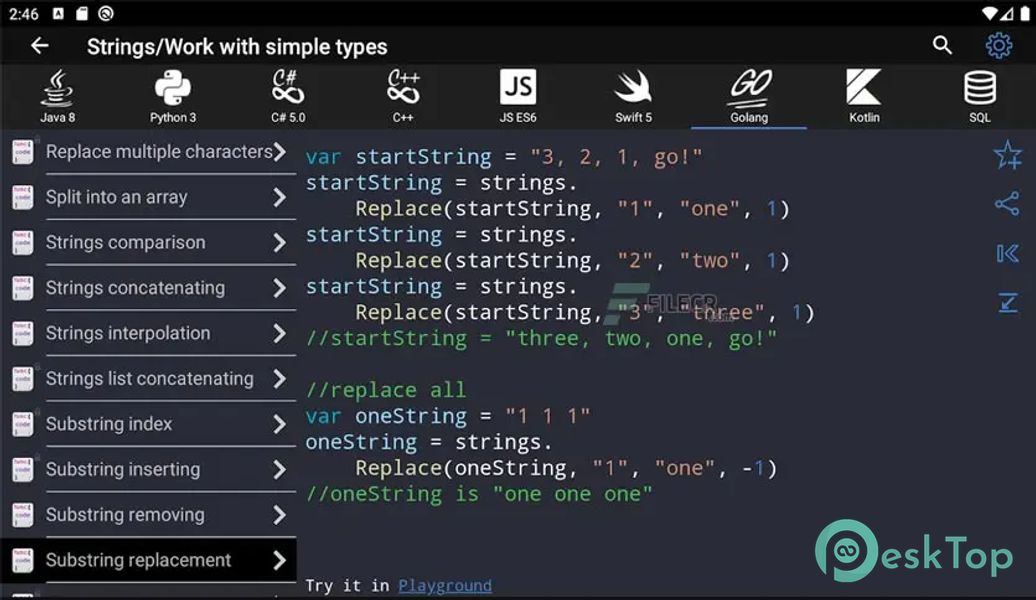Switch to the Python 3 language tab
The height and width of the screenshot is (600, 1036).
[172, 96]
